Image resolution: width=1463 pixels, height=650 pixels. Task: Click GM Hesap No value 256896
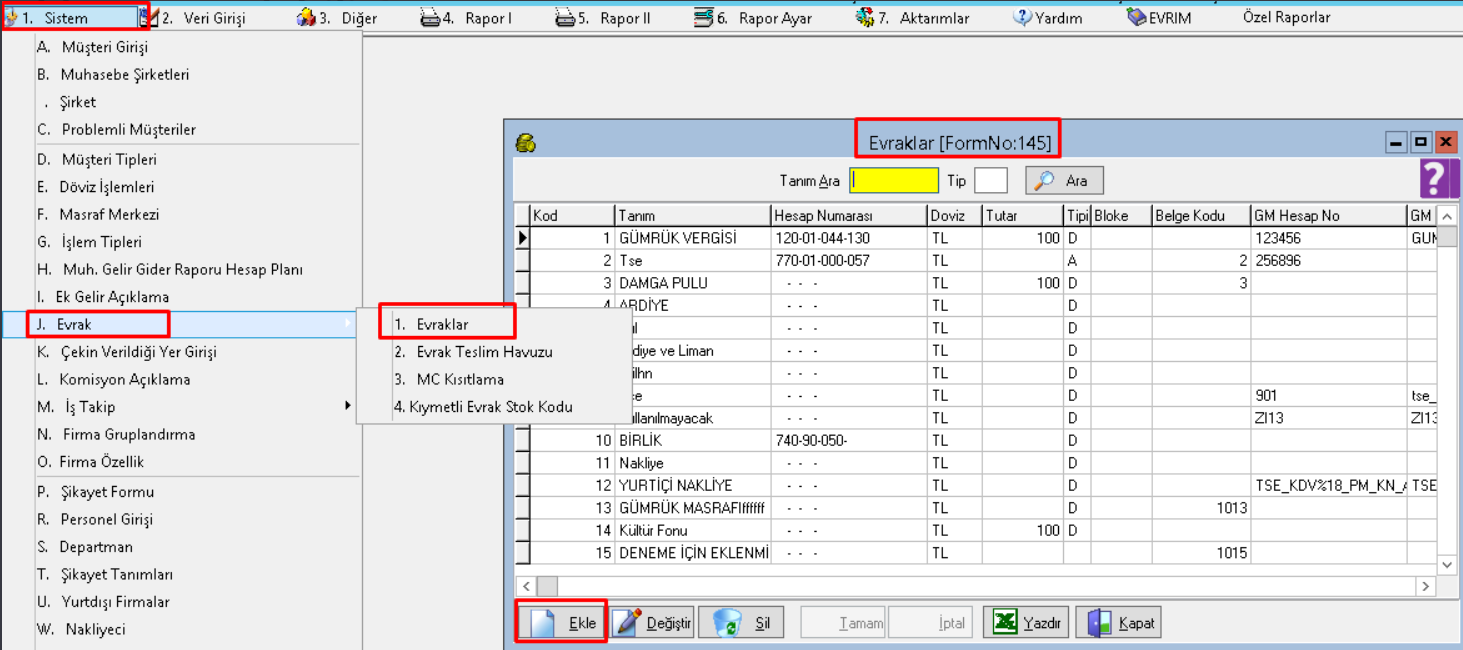tap(1328, 260)
